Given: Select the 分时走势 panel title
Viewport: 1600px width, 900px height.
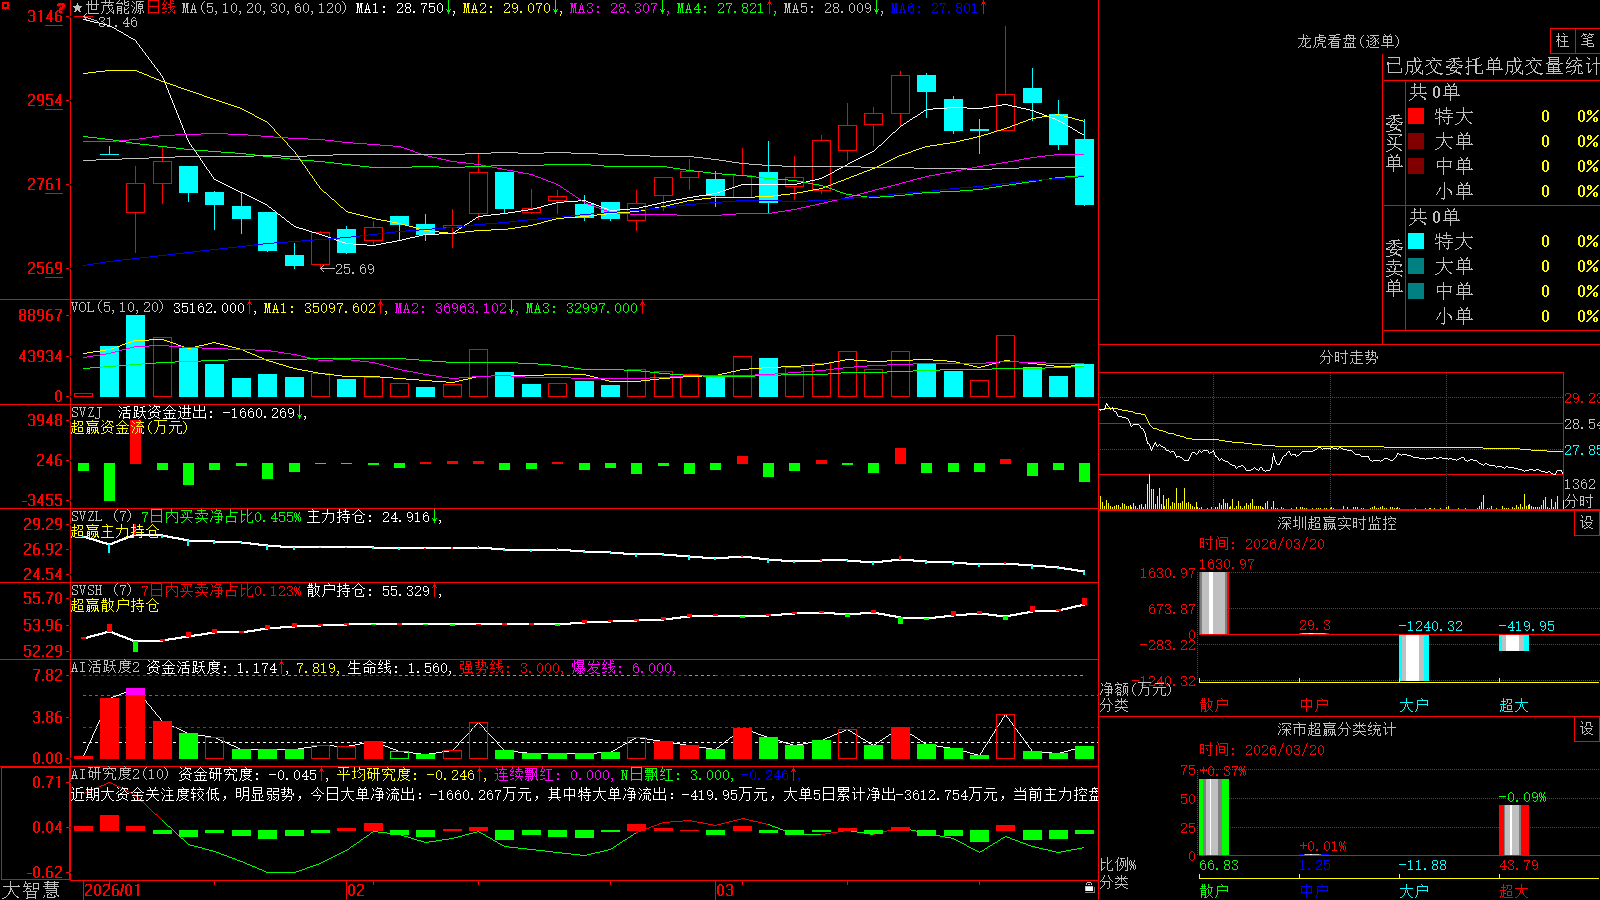Looking at the screenshot, I should click(1348, 357).
